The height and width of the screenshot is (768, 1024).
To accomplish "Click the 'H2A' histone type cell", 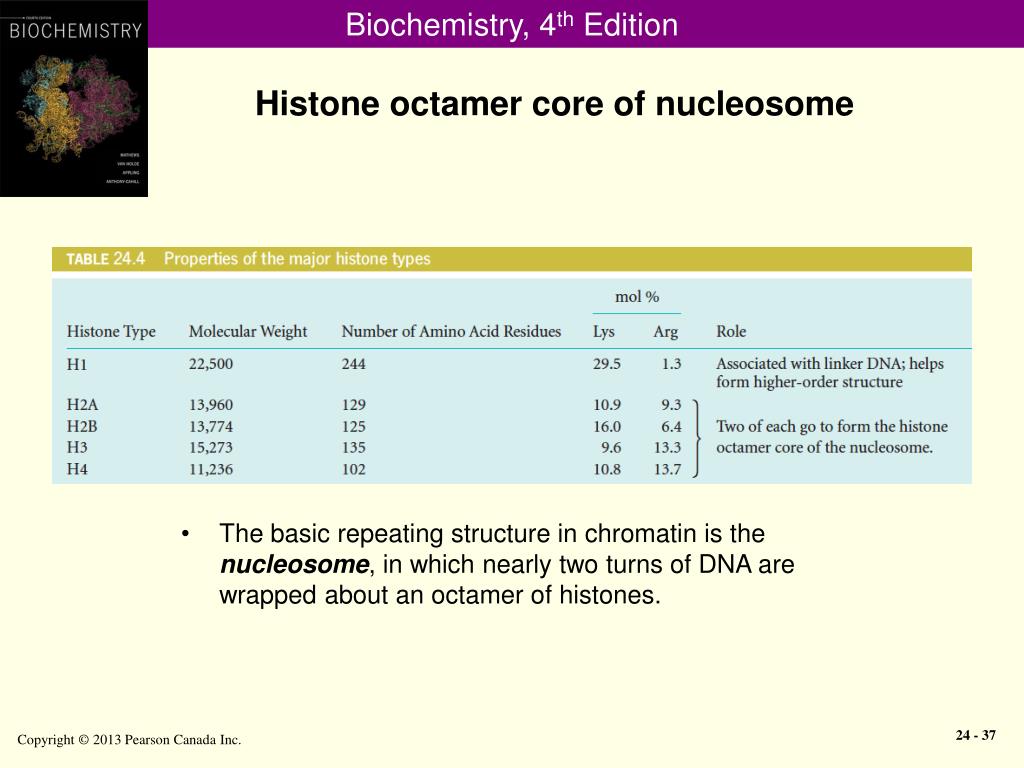I will click(82, 405).
